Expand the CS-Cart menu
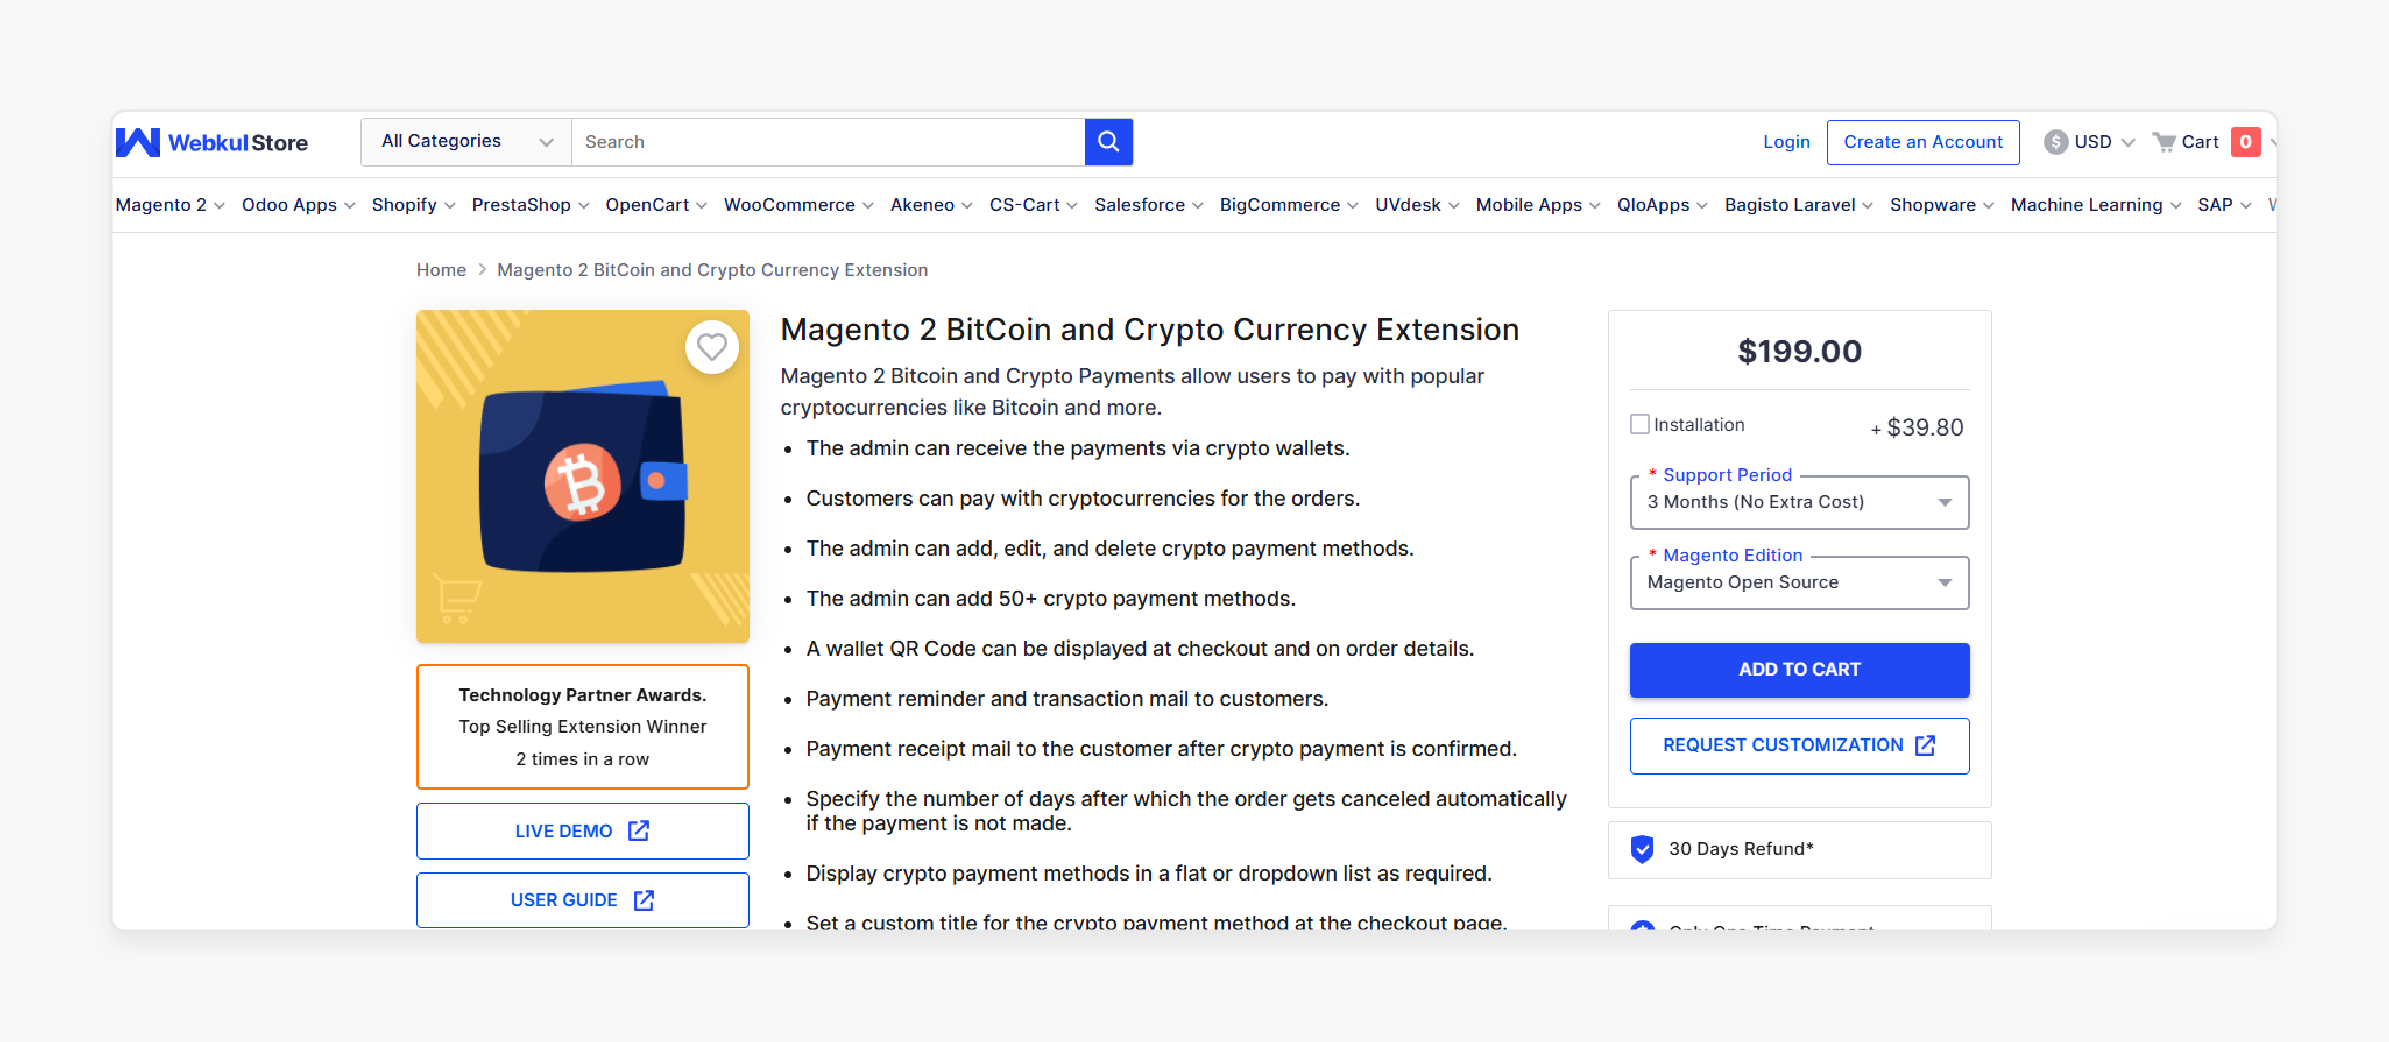The height and width of the screenshot is (1042, 2389). (x=1033, y=205)
